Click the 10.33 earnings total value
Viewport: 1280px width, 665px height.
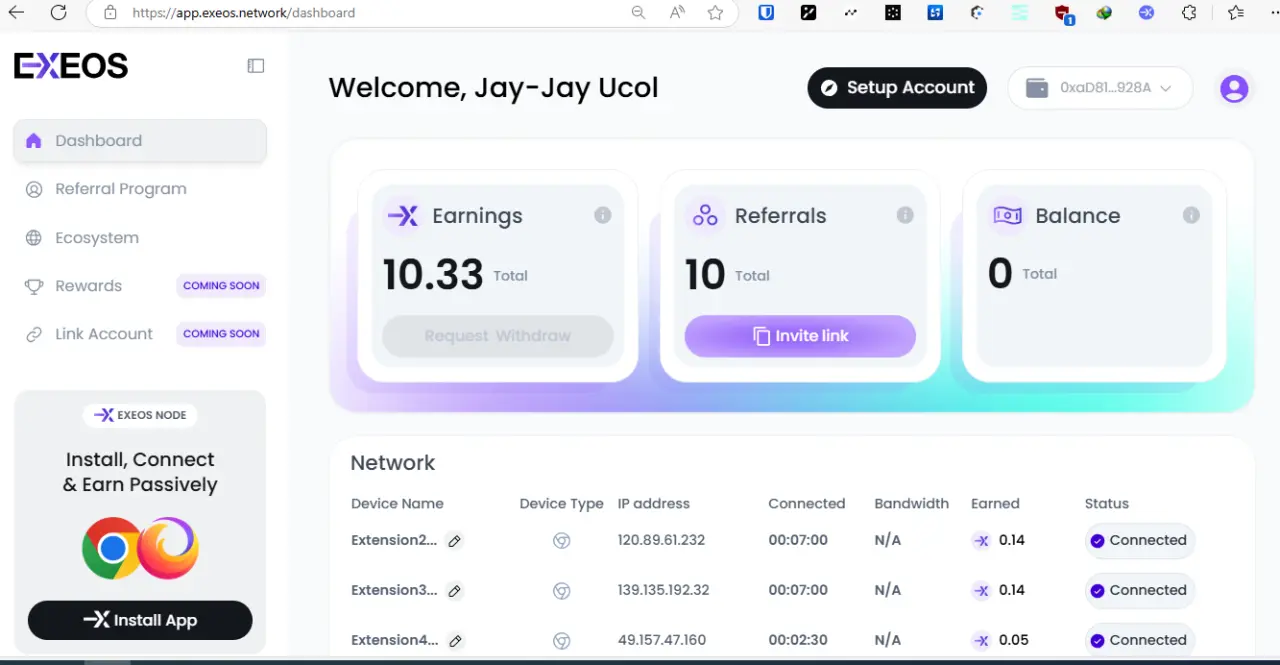433,275
